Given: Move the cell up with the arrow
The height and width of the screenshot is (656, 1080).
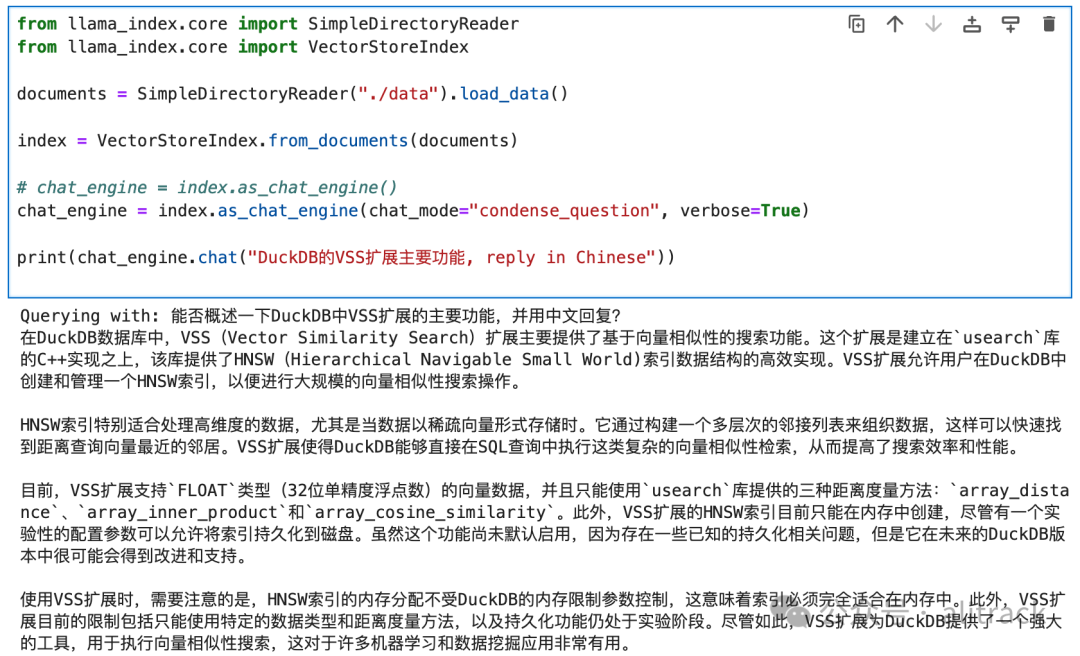Looking at the screenshot, I should pos(895,24).
